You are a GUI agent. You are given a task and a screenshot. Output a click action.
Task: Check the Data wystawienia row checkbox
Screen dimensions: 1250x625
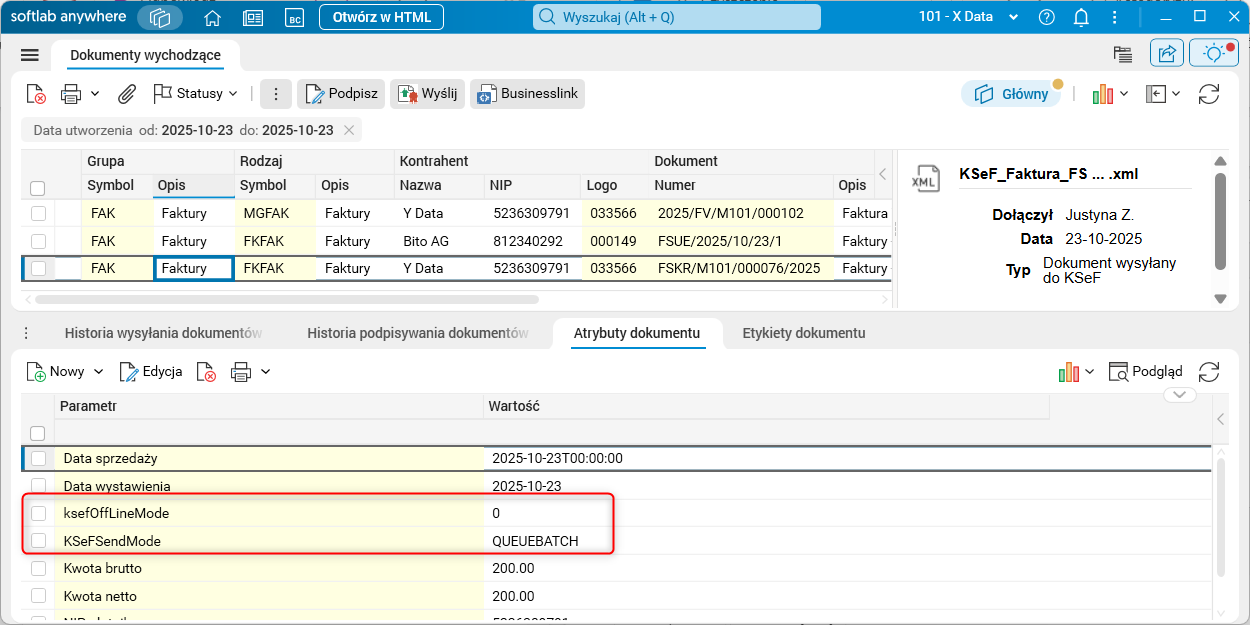click(x=38, y=486)
